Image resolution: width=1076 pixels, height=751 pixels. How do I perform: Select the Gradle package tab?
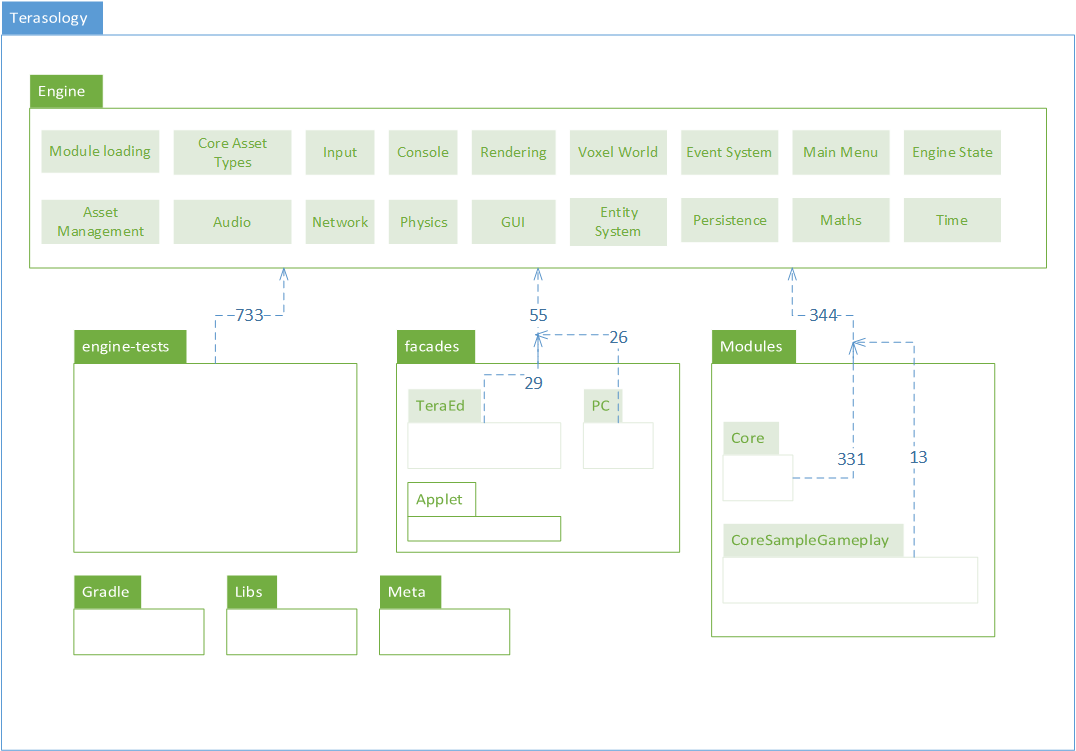107,591
